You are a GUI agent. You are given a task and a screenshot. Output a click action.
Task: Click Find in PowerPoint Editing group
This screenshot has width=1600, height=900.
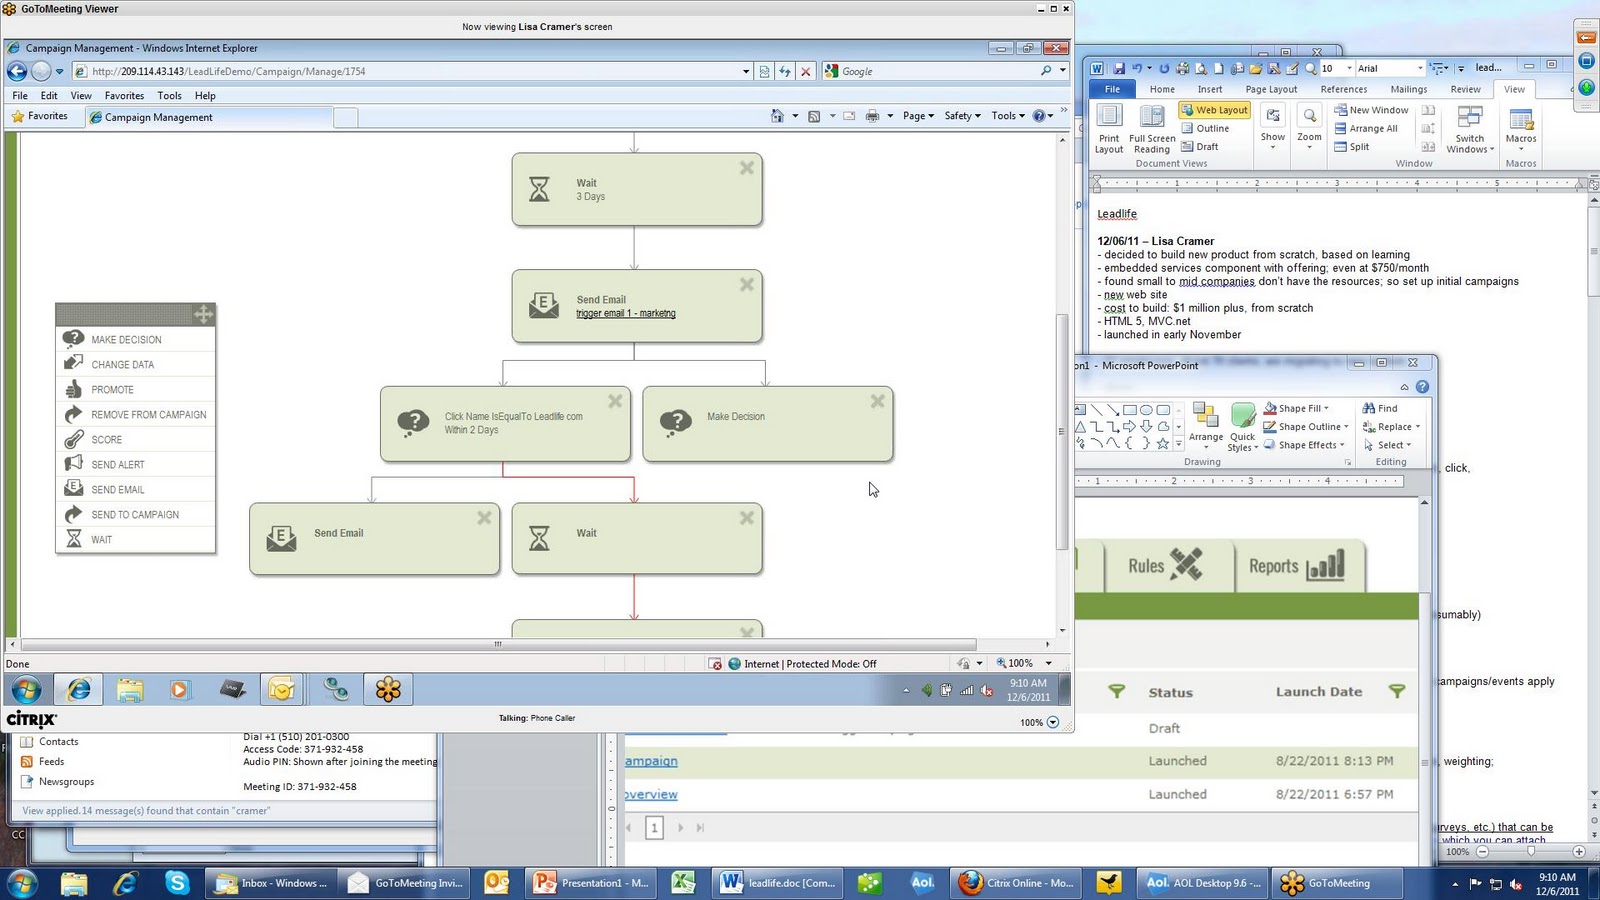(x=1380, y=408)
